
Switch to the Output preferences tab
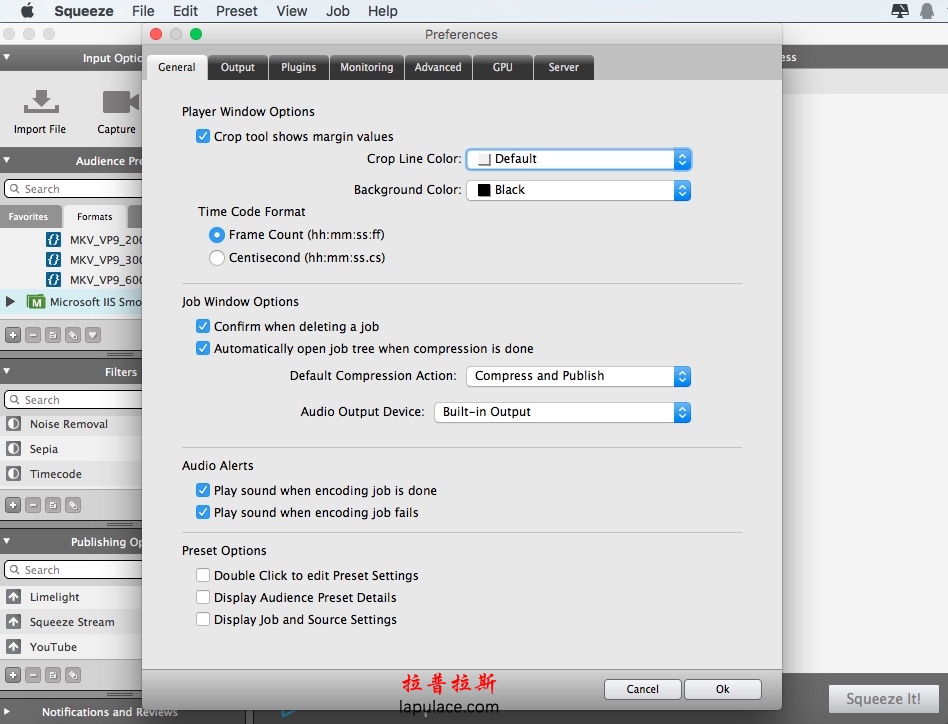pos(238,67)
